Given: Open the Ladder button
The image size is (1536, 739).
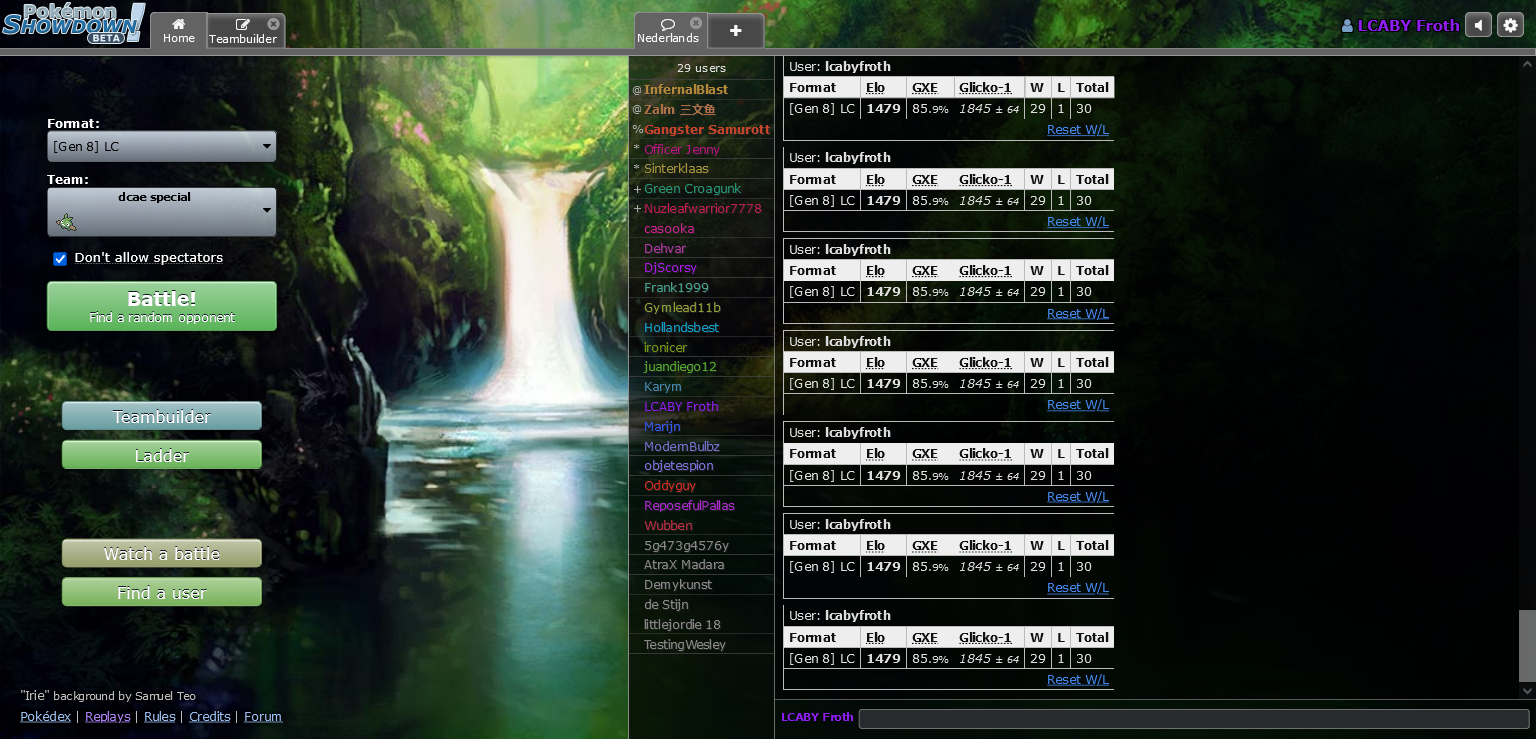Looking at the screenshot, I should point(161,456).
